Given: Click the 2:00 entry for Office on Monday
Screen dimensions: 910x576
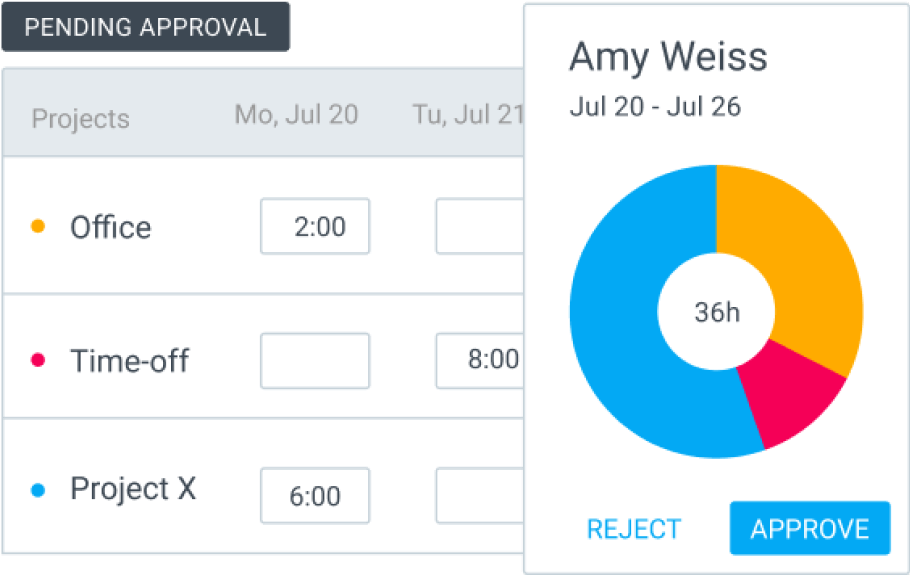Looking at the screenshot, I should point(314,226).
